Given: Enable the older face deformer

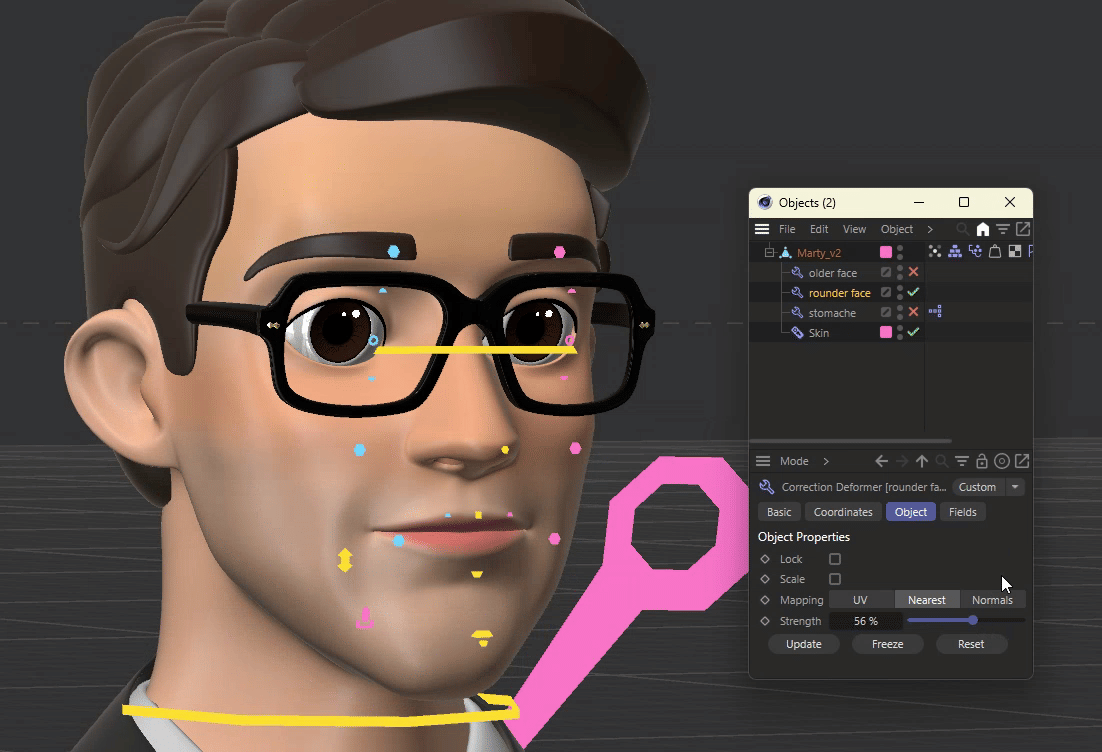Looking at the screenshot, I should coord(913,272).
